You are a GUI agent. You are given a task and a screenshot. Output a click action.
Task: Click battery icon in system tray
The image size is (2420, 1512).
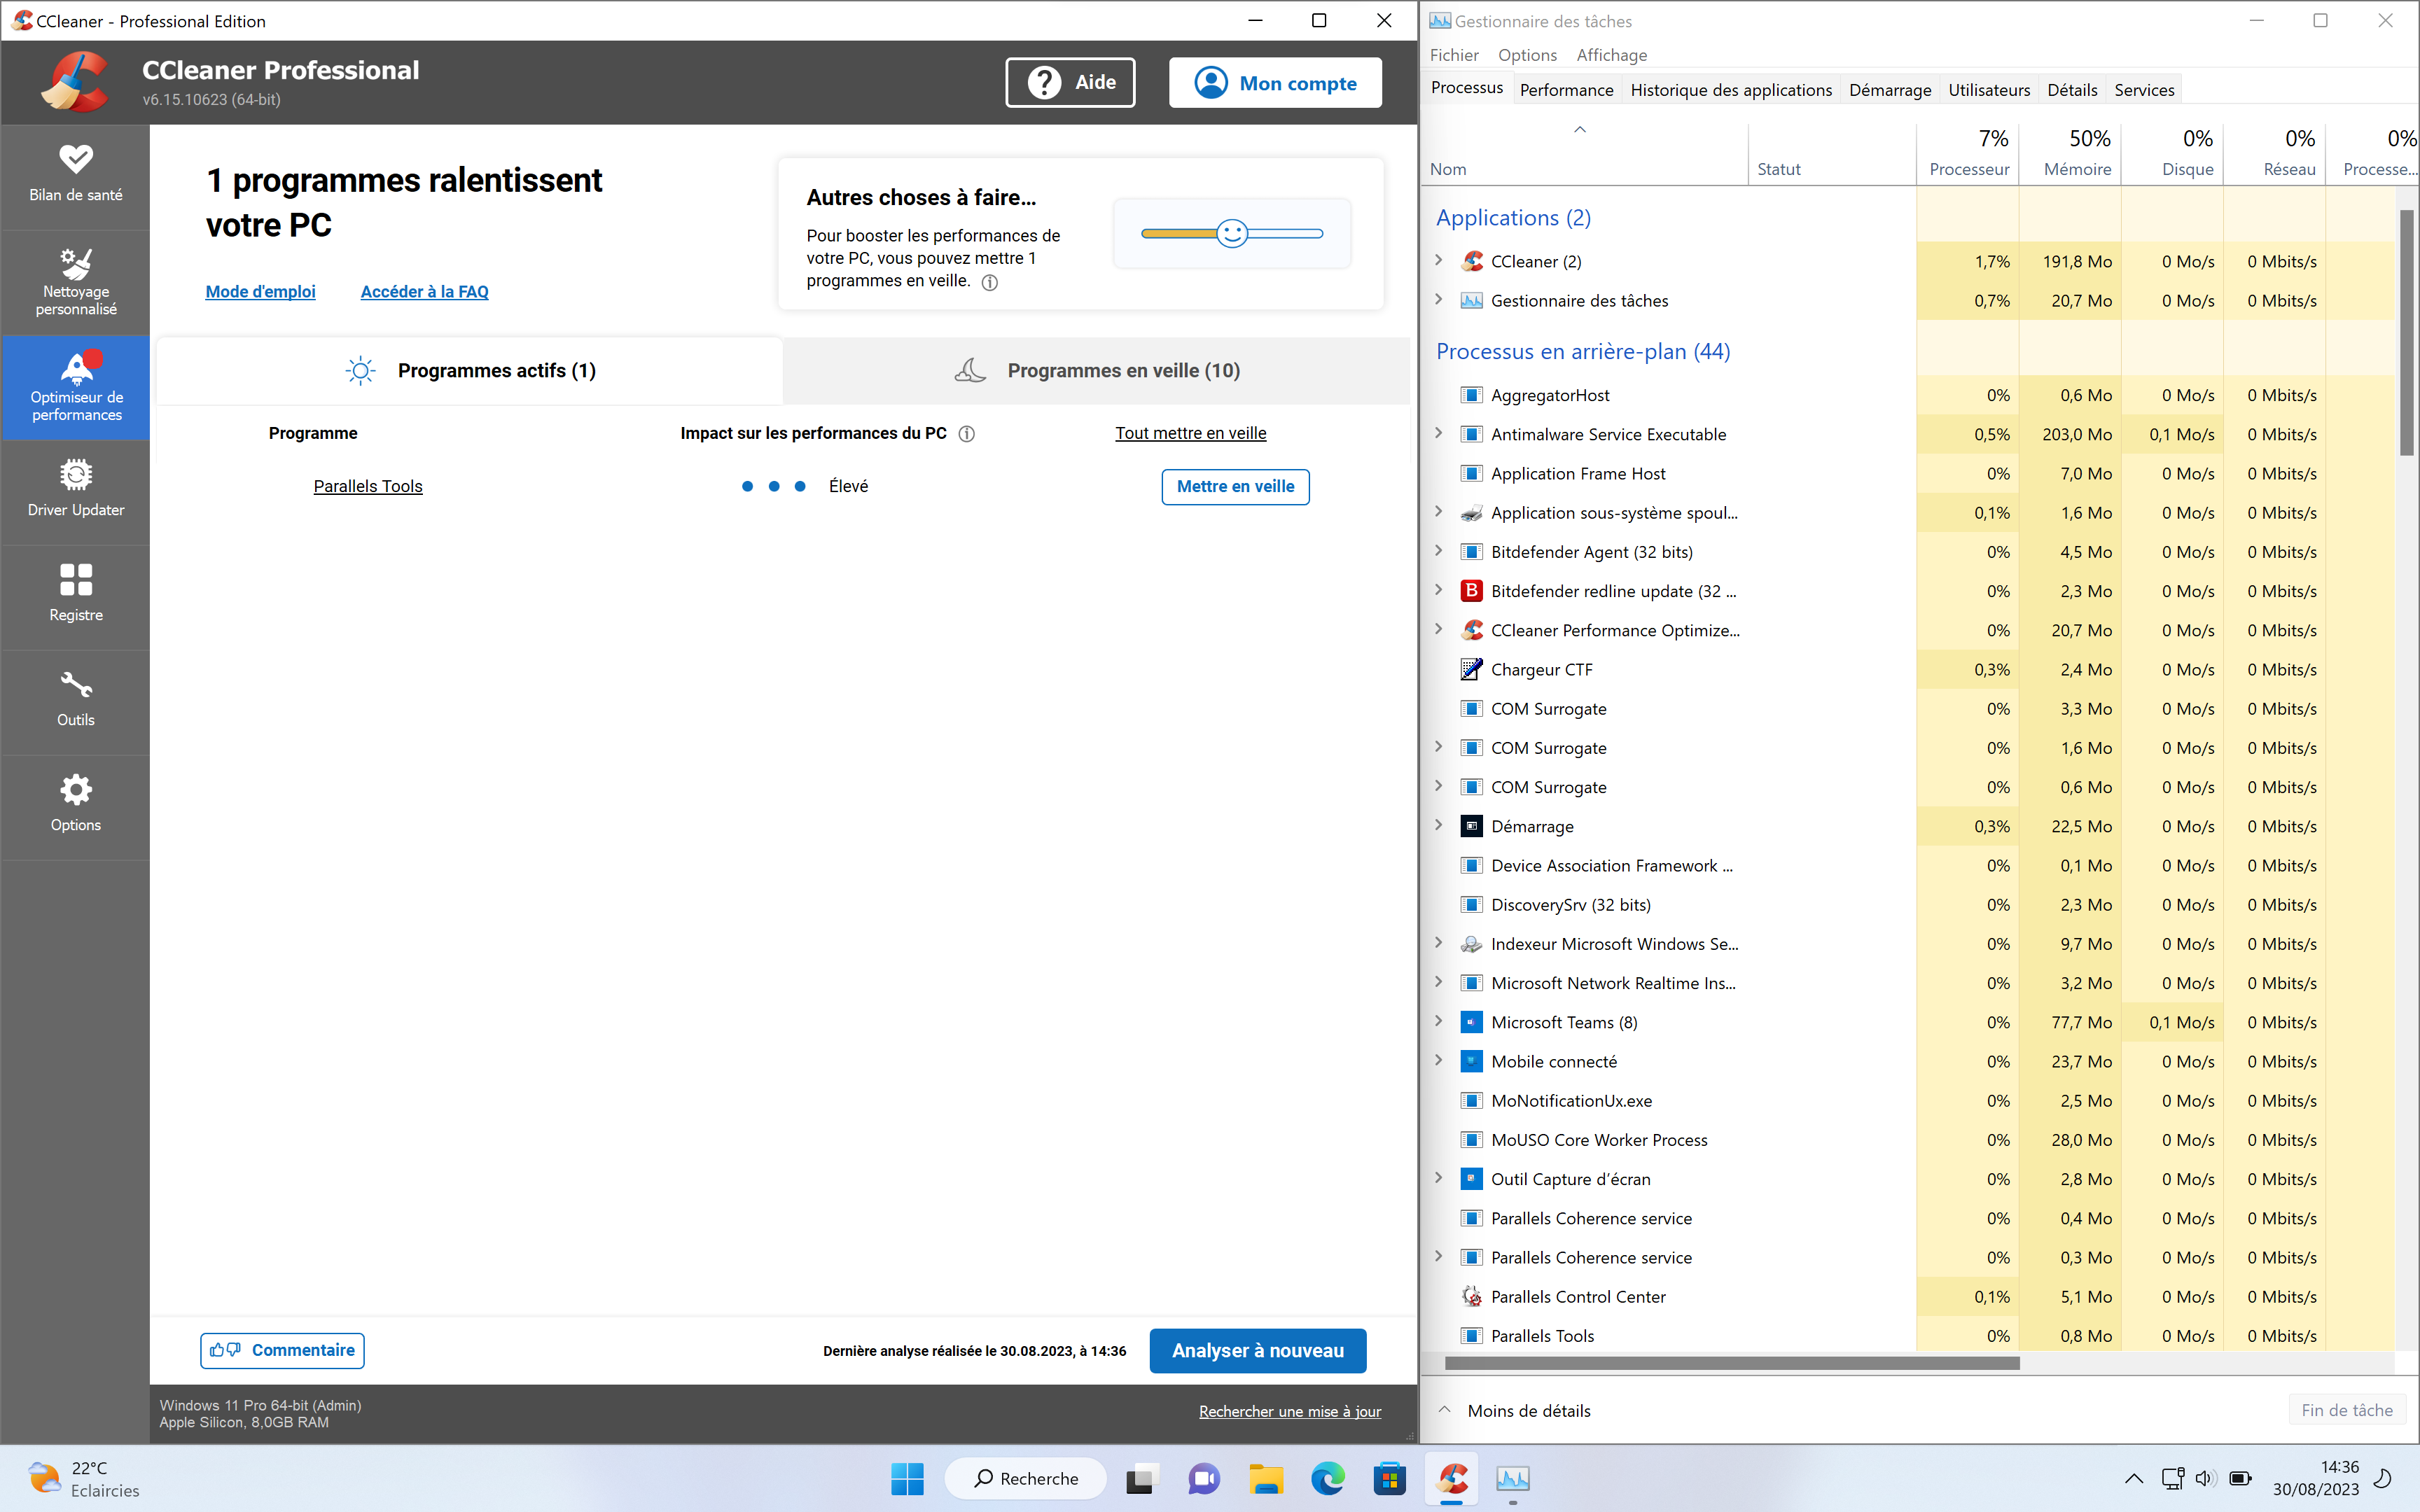pos(2240,1478)
